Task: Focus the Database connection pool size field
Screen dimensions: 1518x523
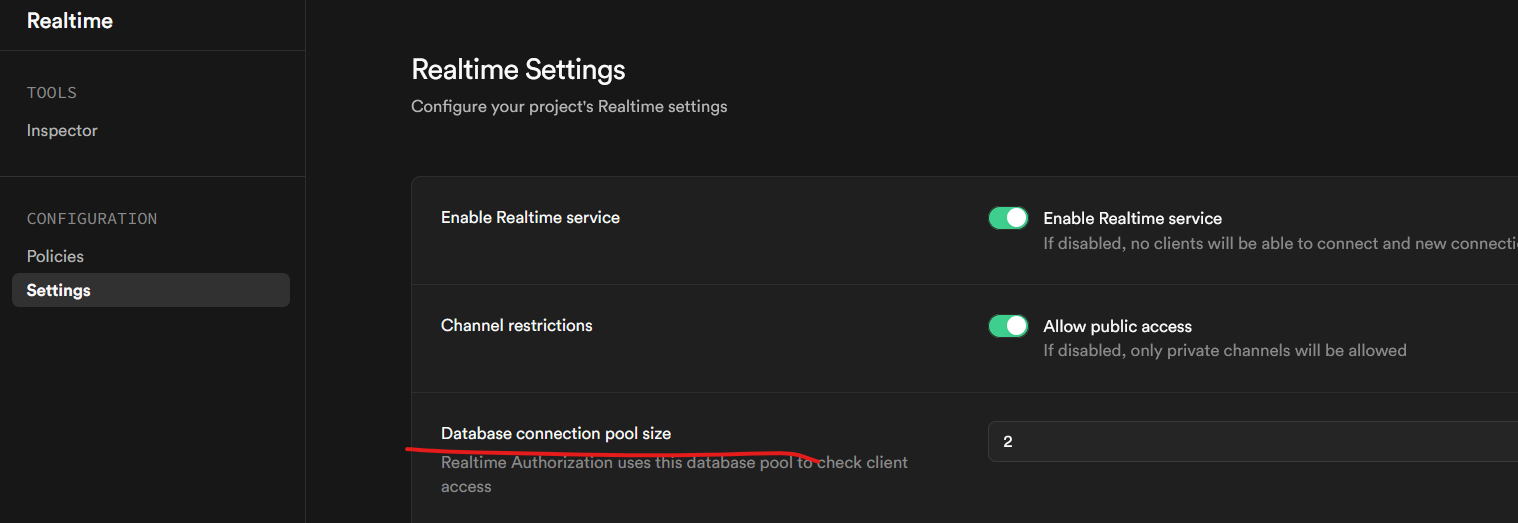Action: [x=1250, y=442]
